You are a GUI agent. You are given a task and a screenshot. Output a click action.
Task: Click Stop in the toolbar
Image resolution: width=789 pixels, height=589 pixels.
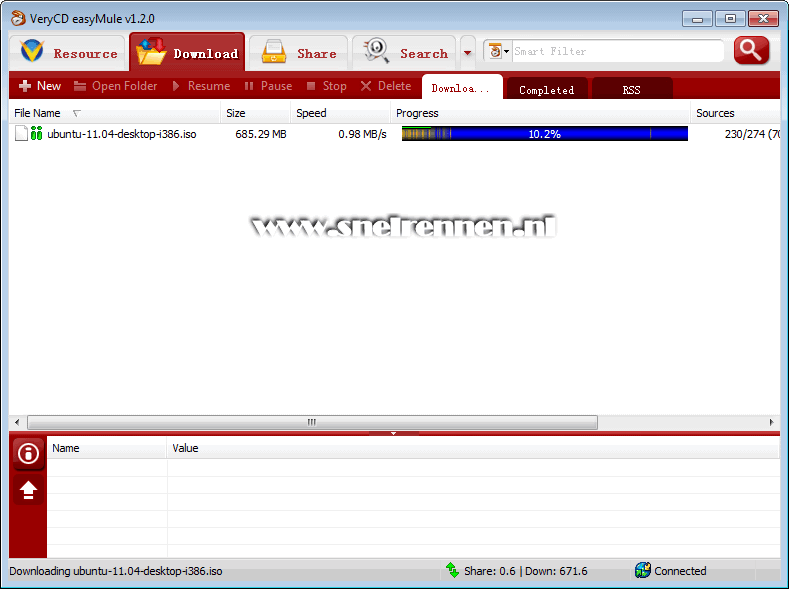[327, 86]
